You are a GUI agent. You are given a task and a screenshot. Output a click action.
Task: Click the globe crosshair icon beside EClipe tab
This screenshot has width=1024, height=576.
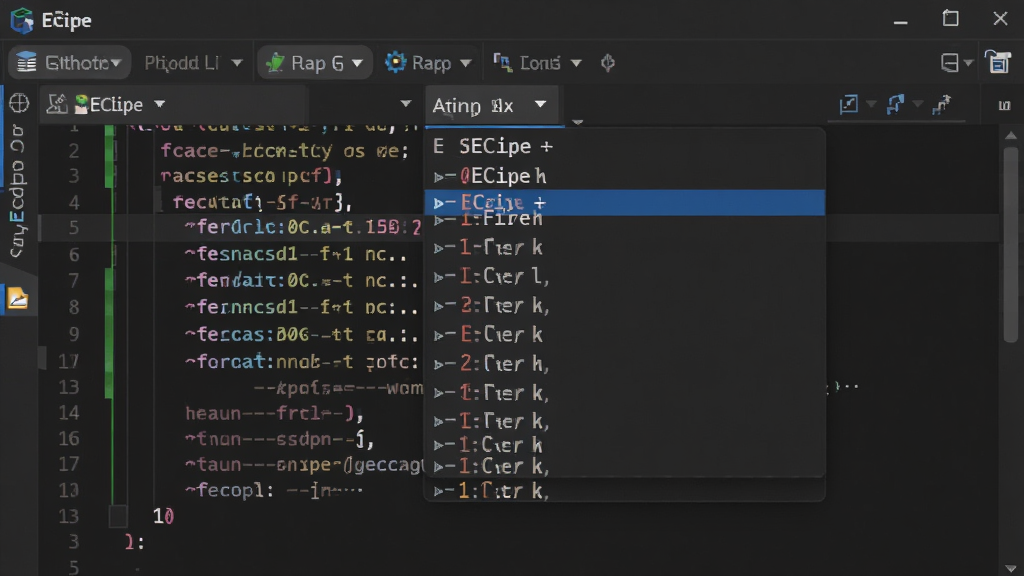click(19, 103)
